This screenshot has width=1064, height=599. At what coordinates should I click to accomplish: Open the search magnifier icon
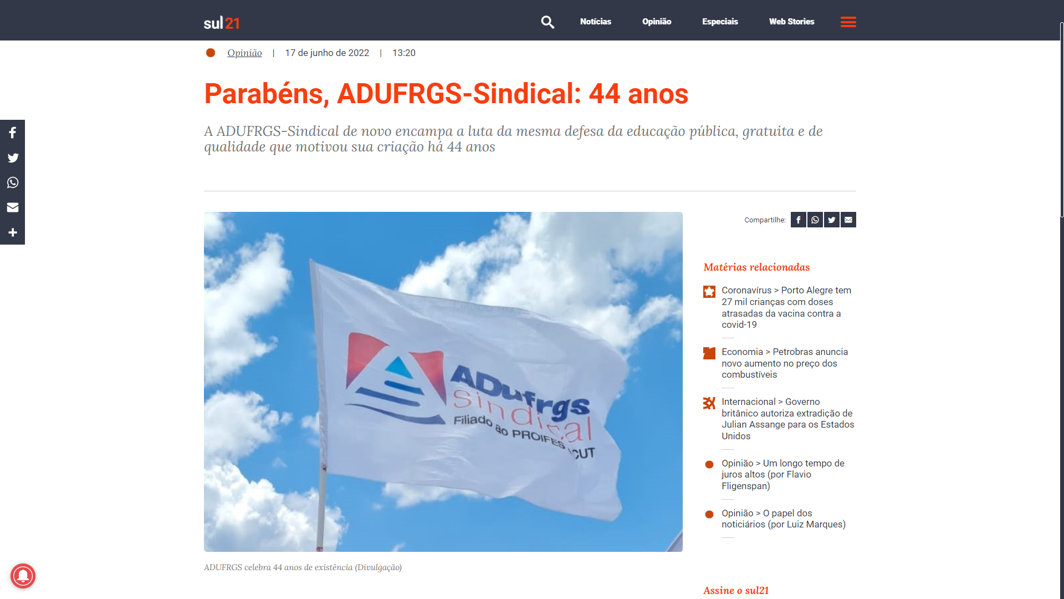pyautogui.click(x=547, y=22)
